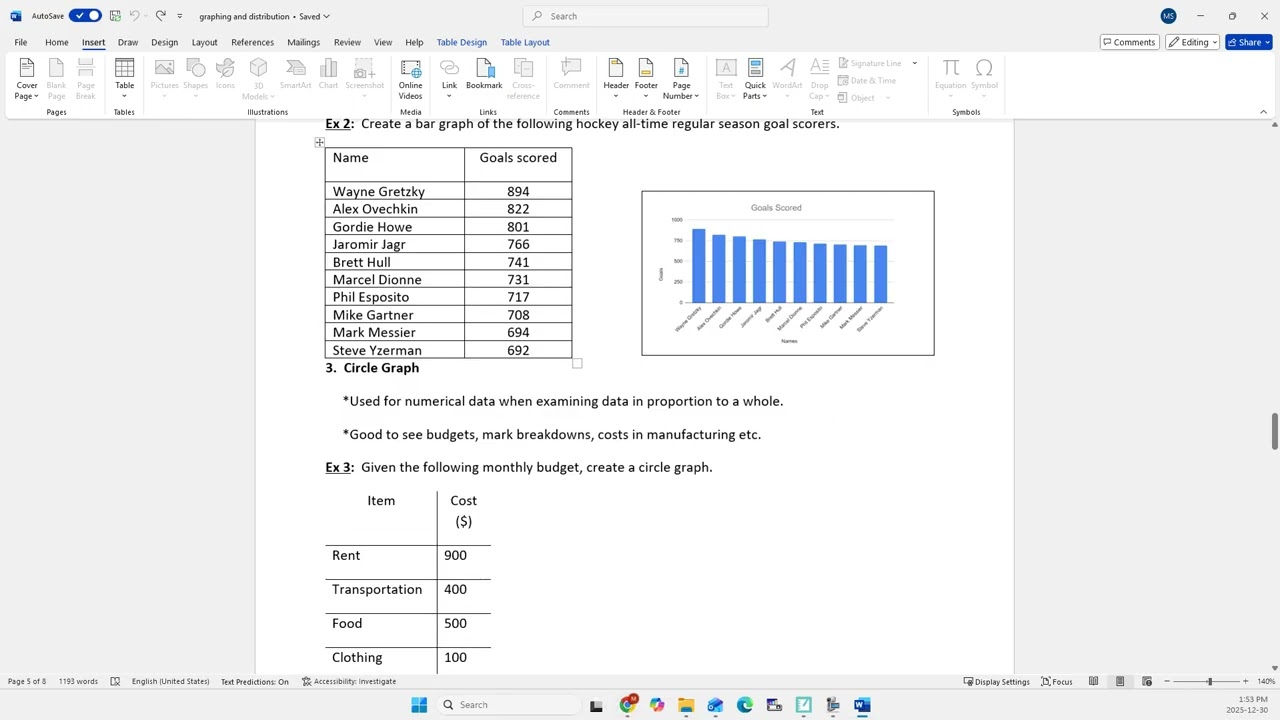Collapse the ribbon with chevron
Image resolution: width=1280 pixels, height=720 pixels.
(x=1263, y=112)
